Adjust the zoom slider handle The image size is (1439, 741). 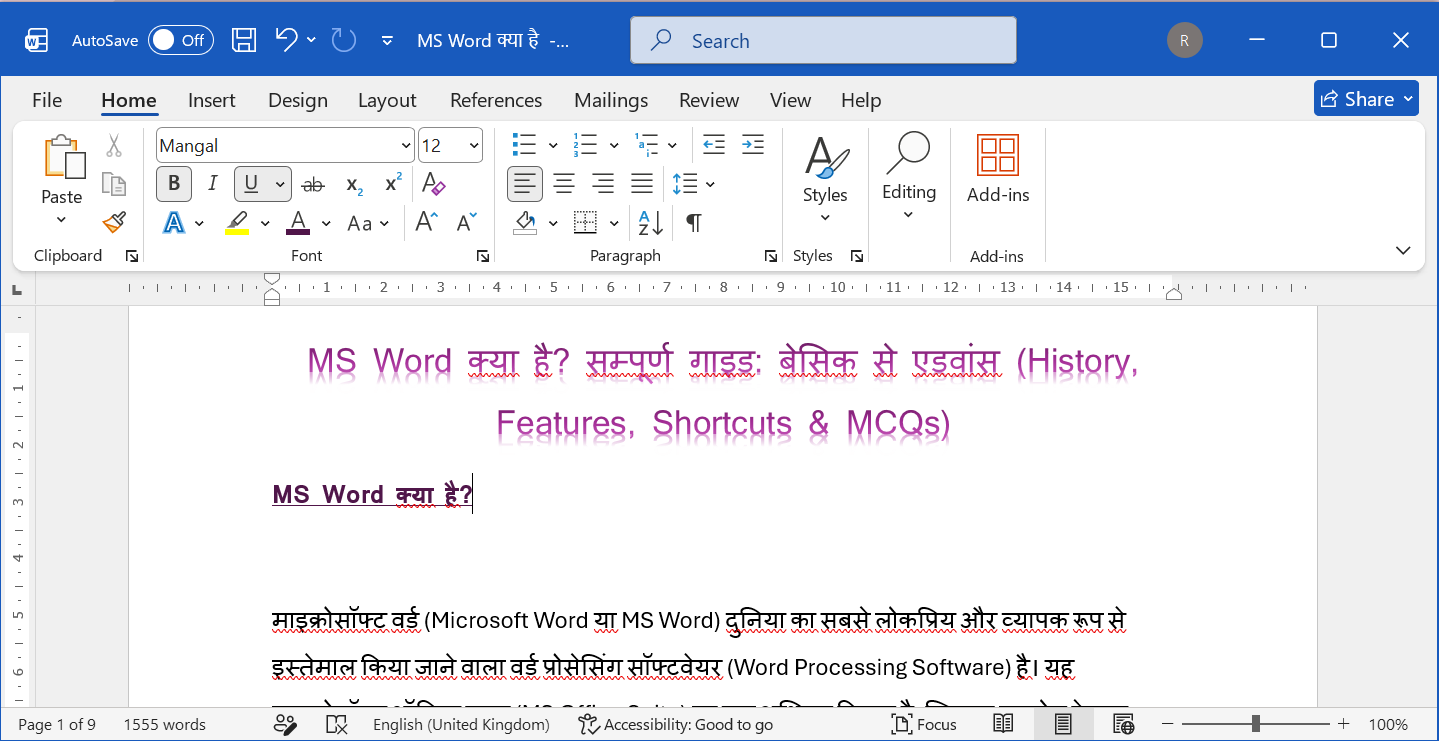click(1255, 724)
